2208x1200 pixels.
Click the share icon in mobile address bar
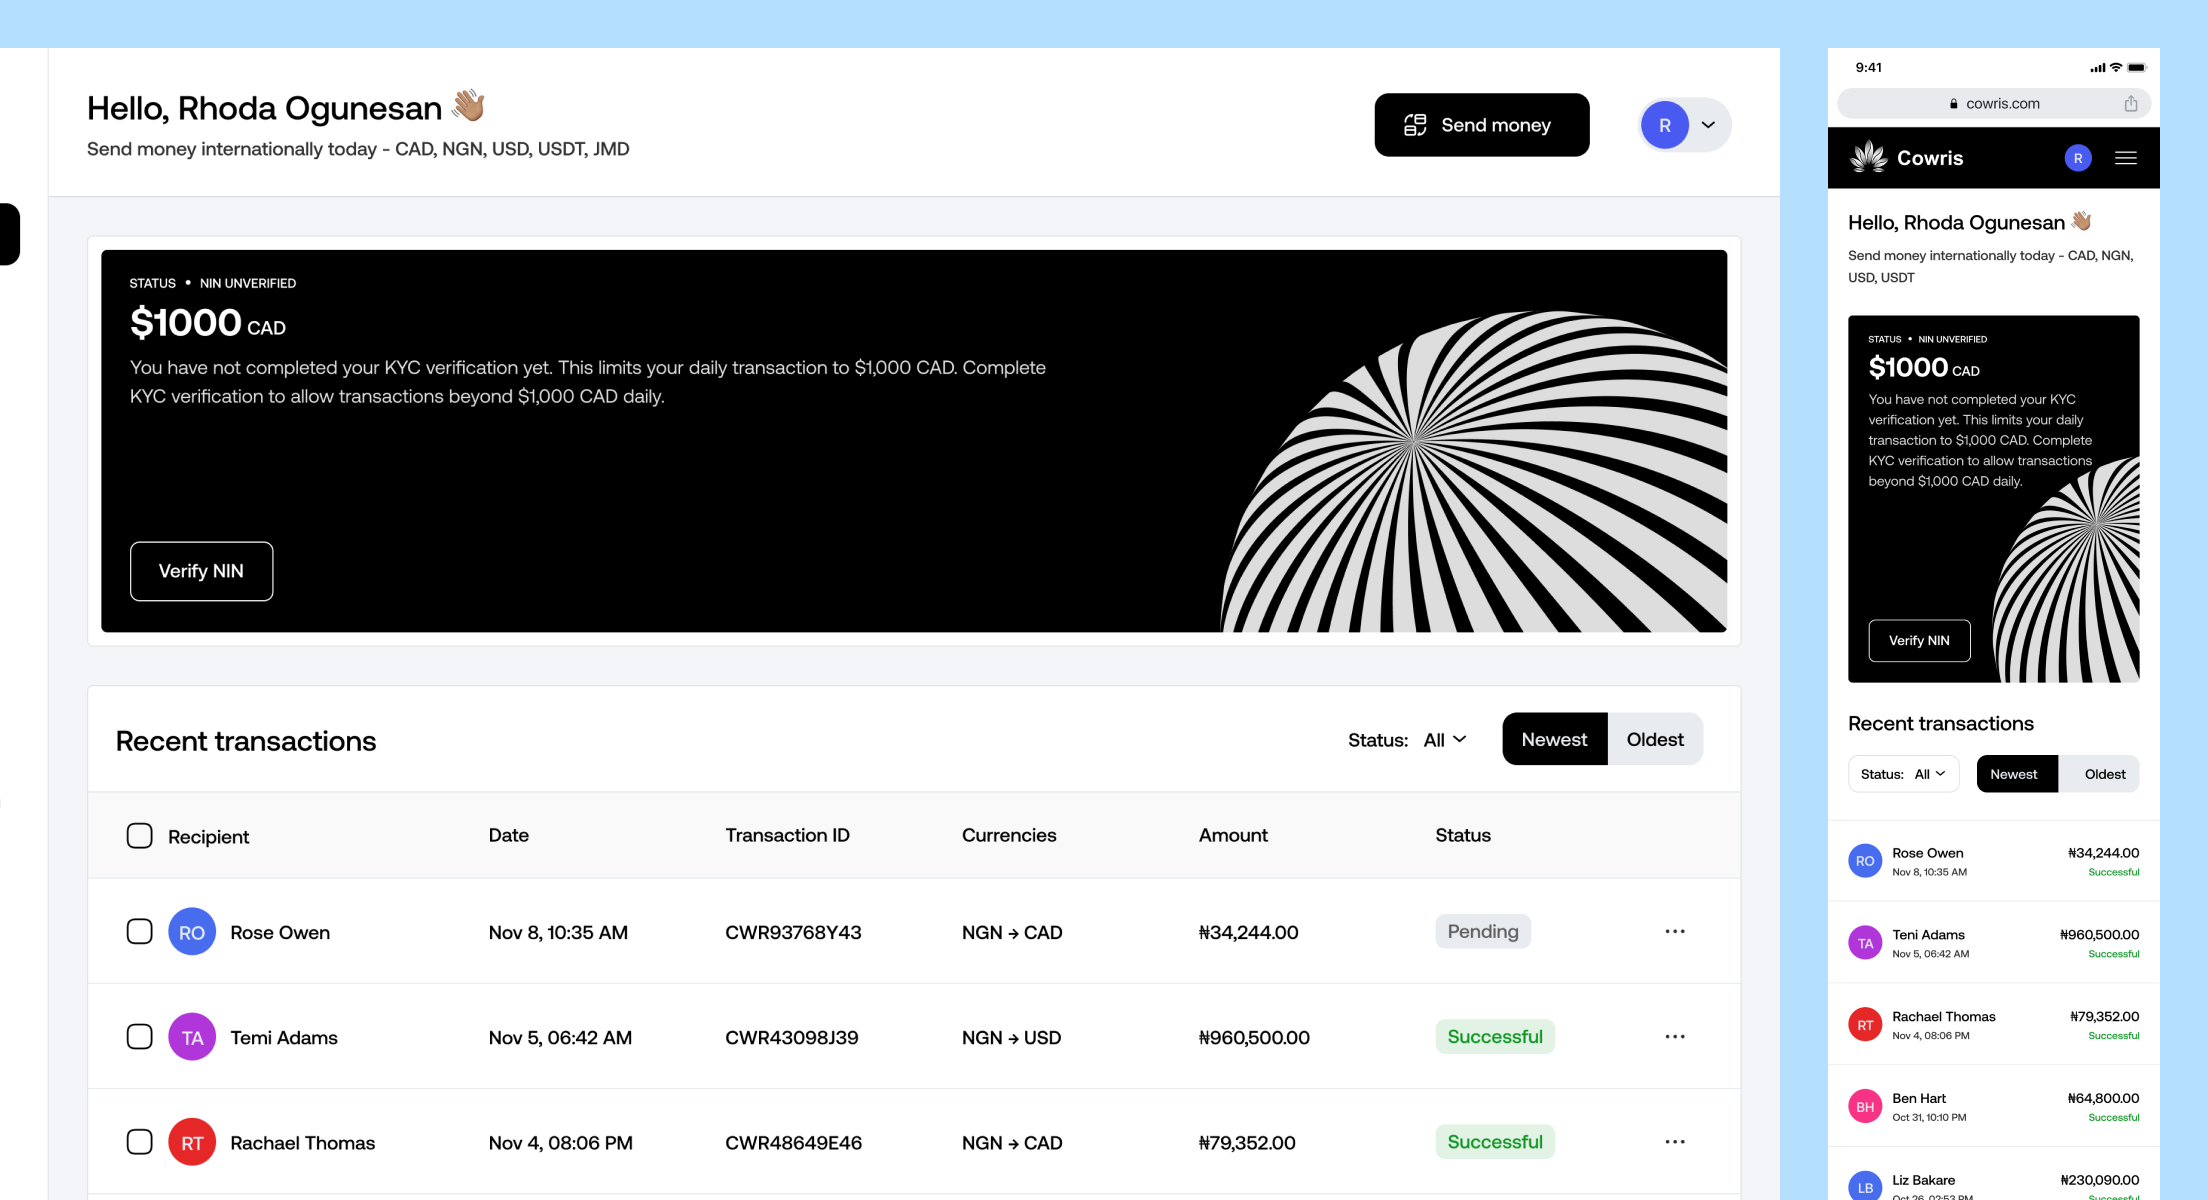[x=2131, y=103]
